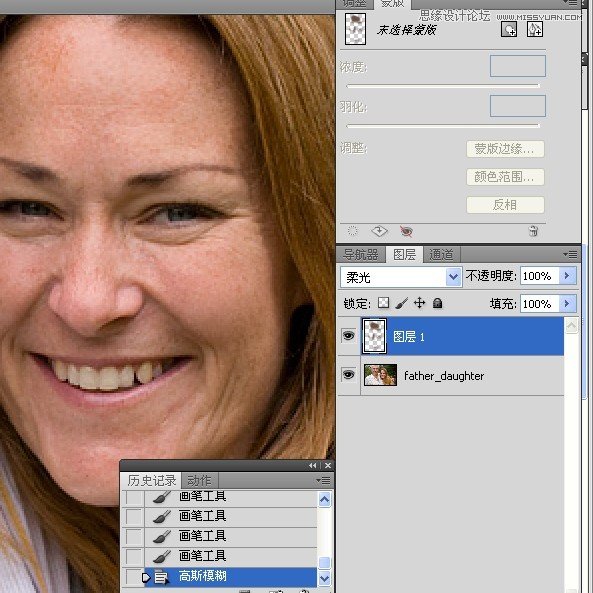Click Layers panel scroll up arrow
Screen dimensions: 593x593
click(571, 325)
